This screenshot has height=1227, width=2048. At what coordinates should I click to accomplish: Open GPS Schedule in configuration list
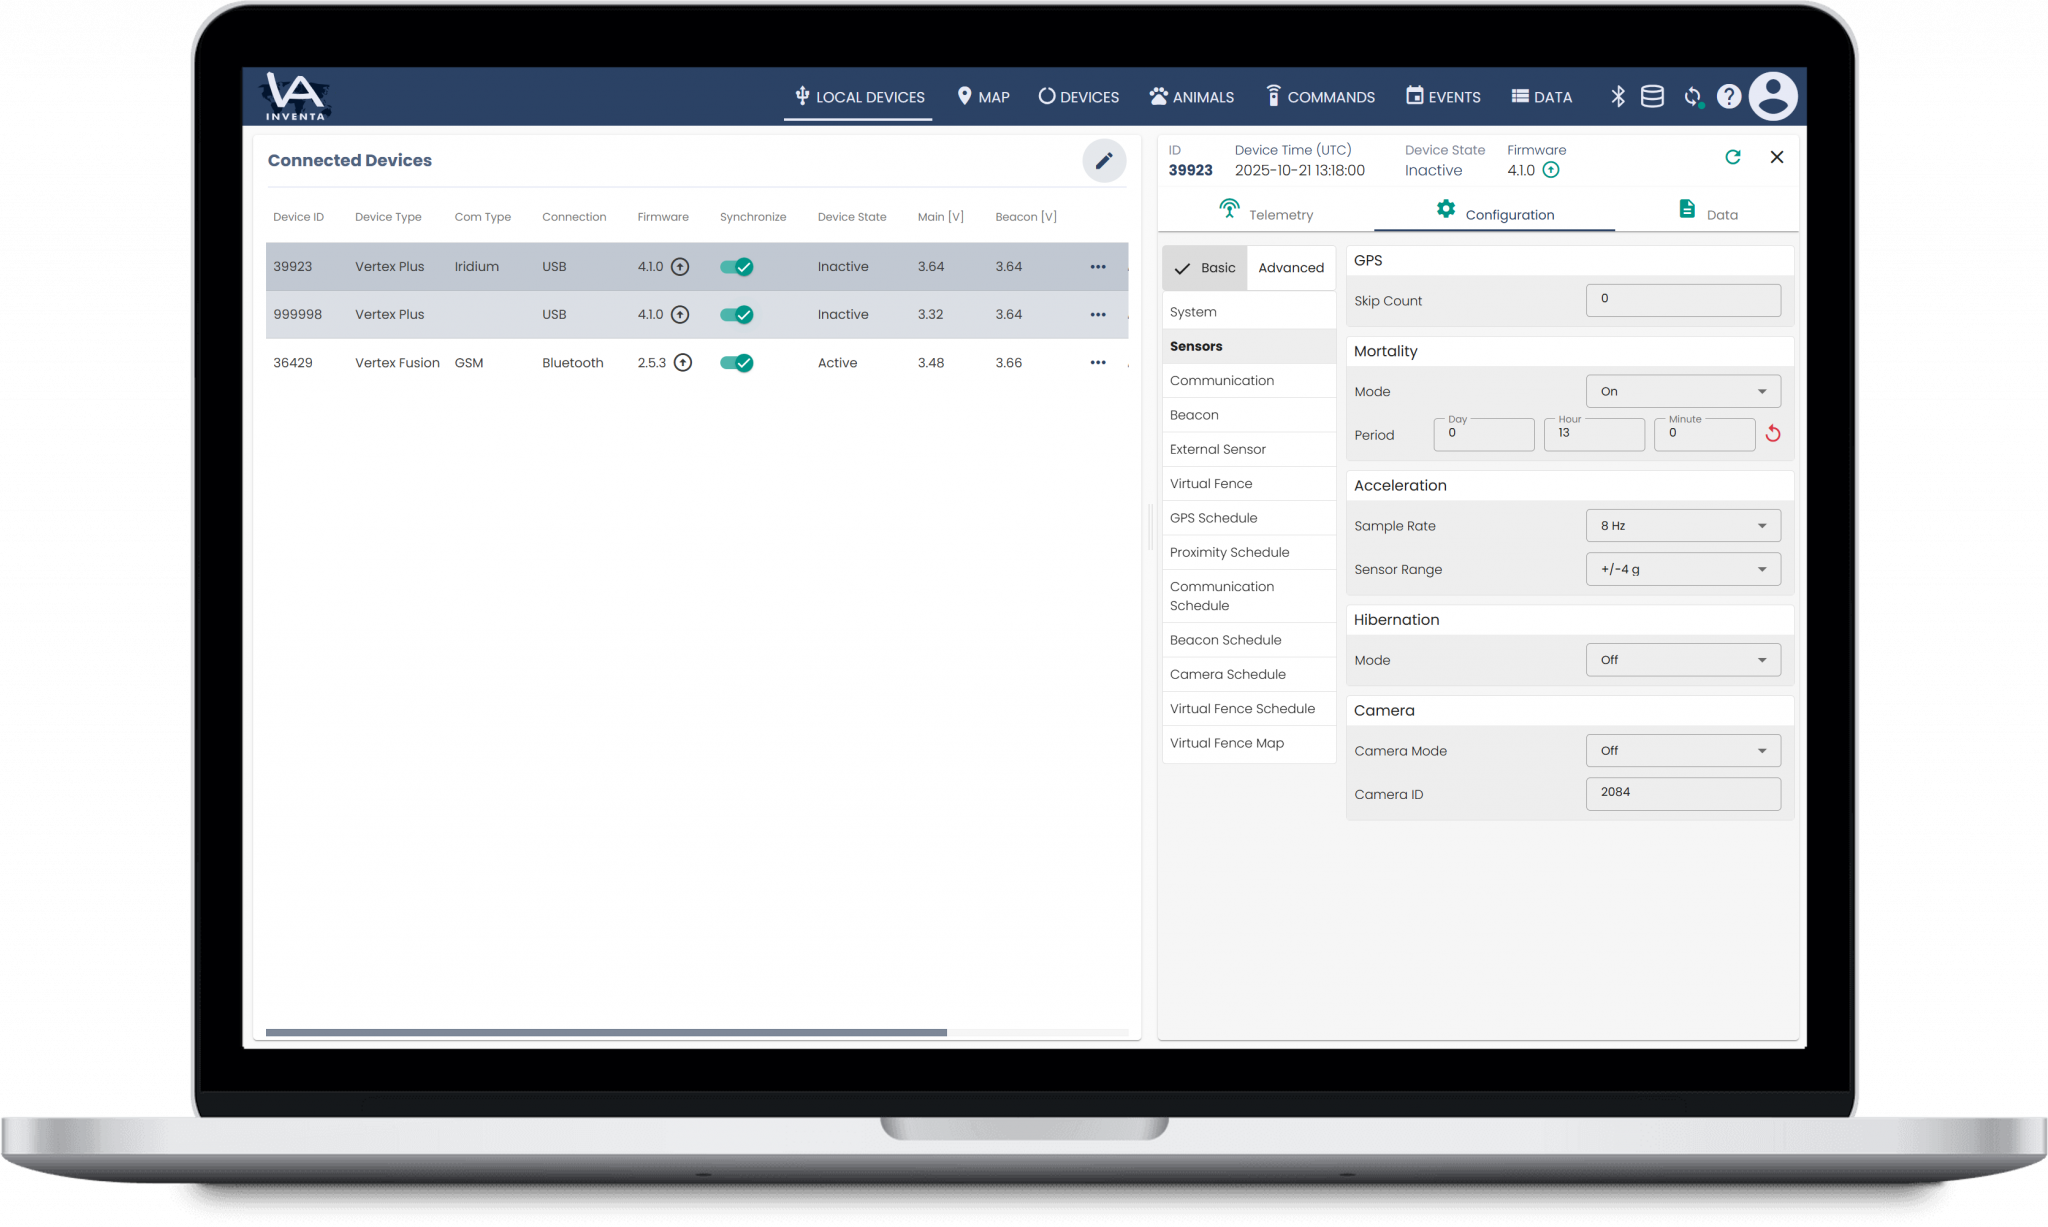click(1213, 518)
